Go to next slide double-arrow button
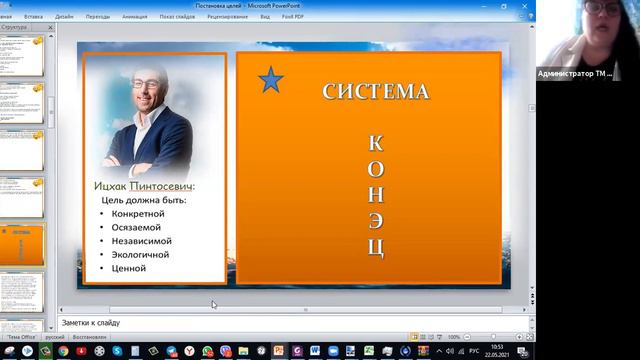Image resolution: width=640 pixels, height=360 pixels. pyautogui.click(x=532, y=302)
